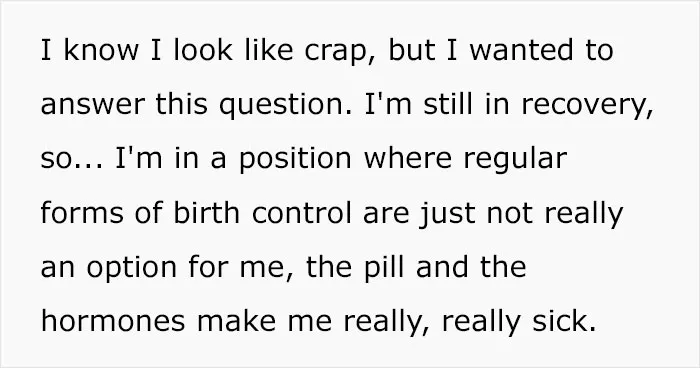Click the word "recovery," in second line
Viewport: 700px width, 368px height.
point(588,106)
